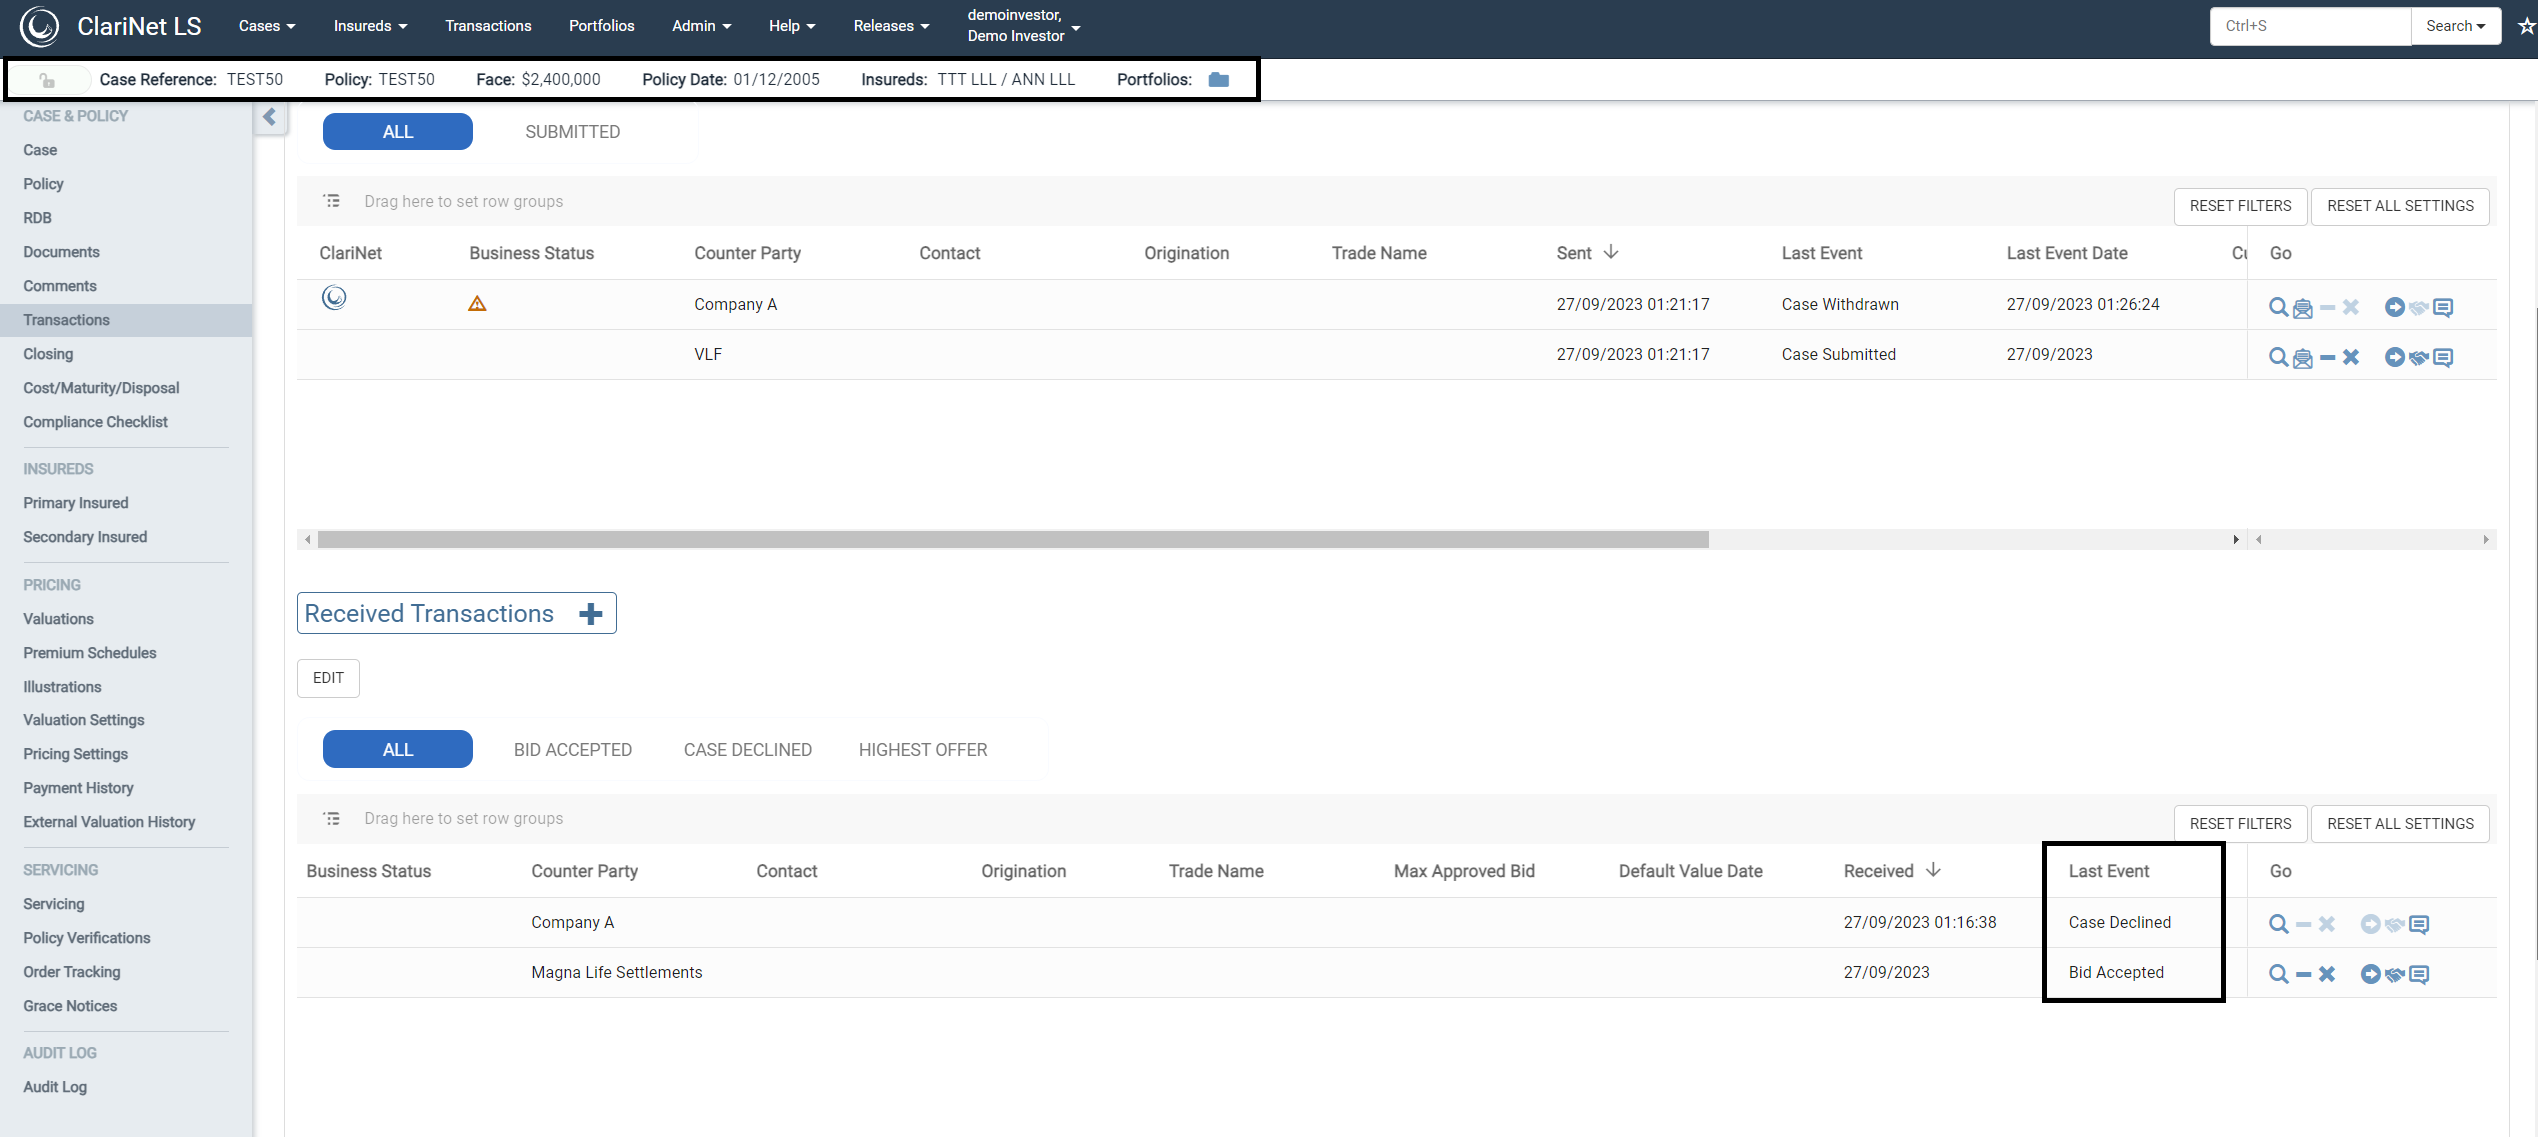Expand the Admin dropdown menu
Image resolution: width=2538 pixels, height=1137 pixels.
coord(701,26)
